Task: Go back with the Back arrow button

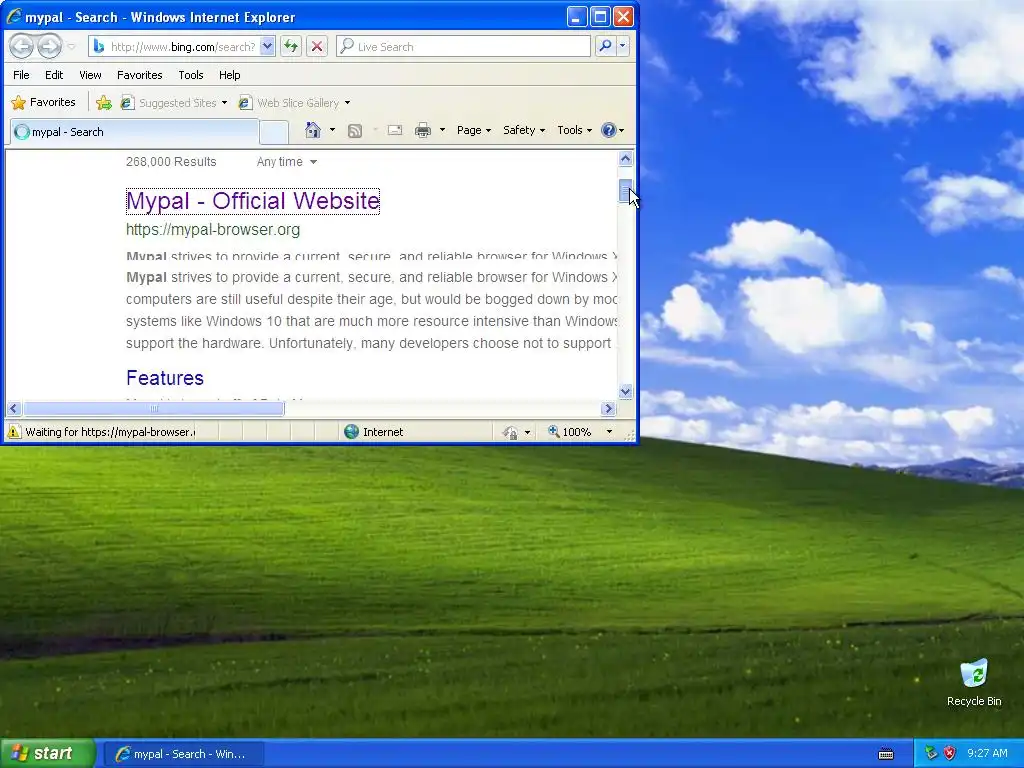Action: pos(22,46)
